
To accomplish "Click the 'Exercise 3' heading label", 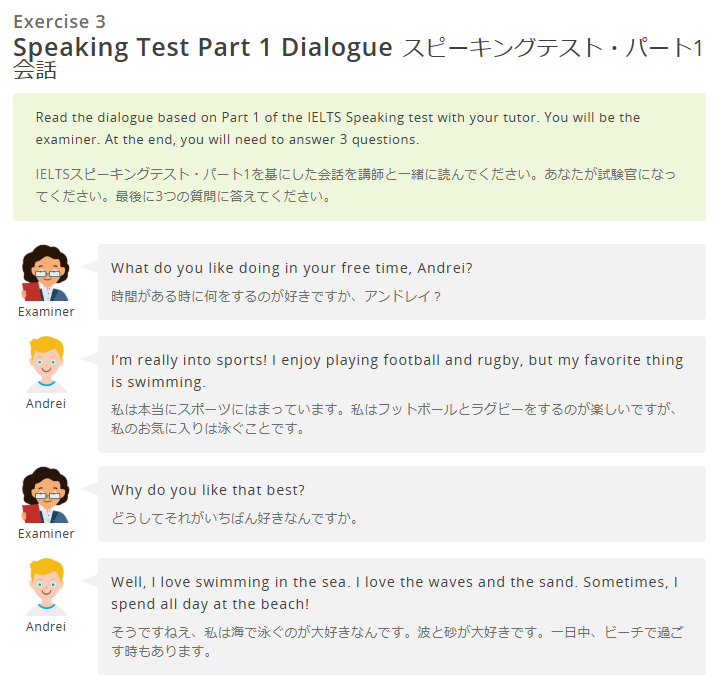I will pos(60,22).
